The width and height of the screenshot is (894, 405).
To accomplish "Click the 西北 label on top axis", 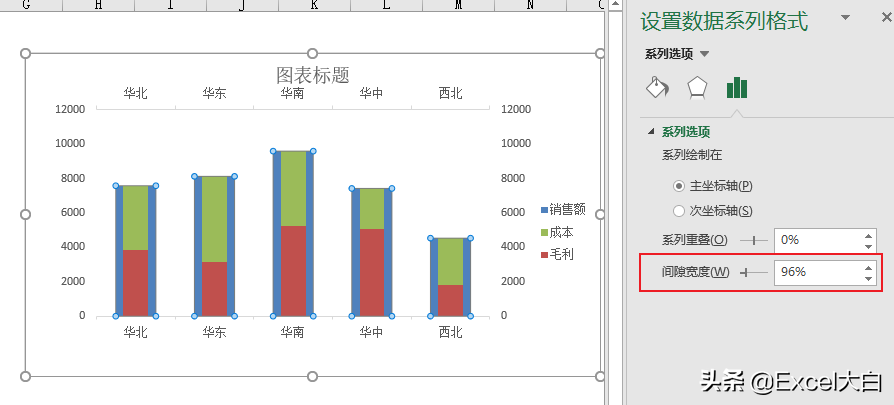I will point(450,94).
